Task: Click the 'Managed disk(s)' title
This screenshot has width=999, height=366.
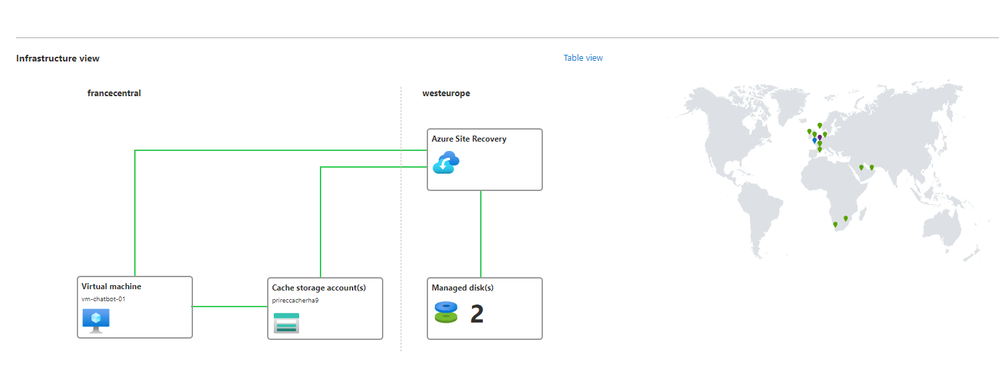Action: 463,288
